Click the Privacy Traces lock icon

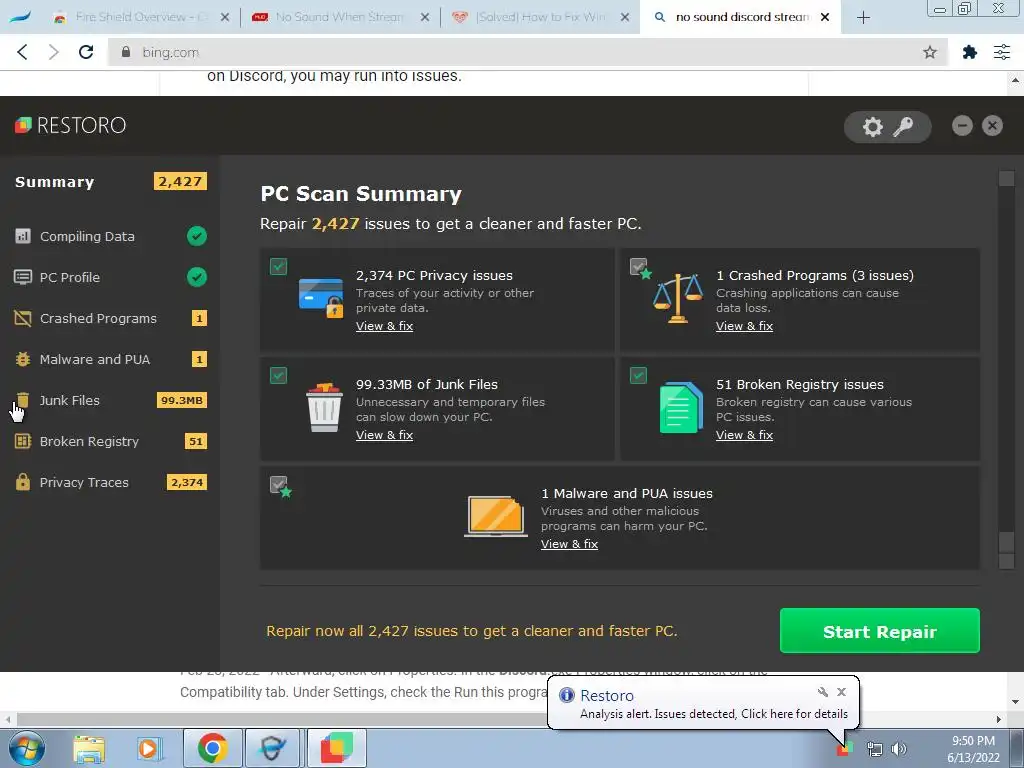pos(23,482)
